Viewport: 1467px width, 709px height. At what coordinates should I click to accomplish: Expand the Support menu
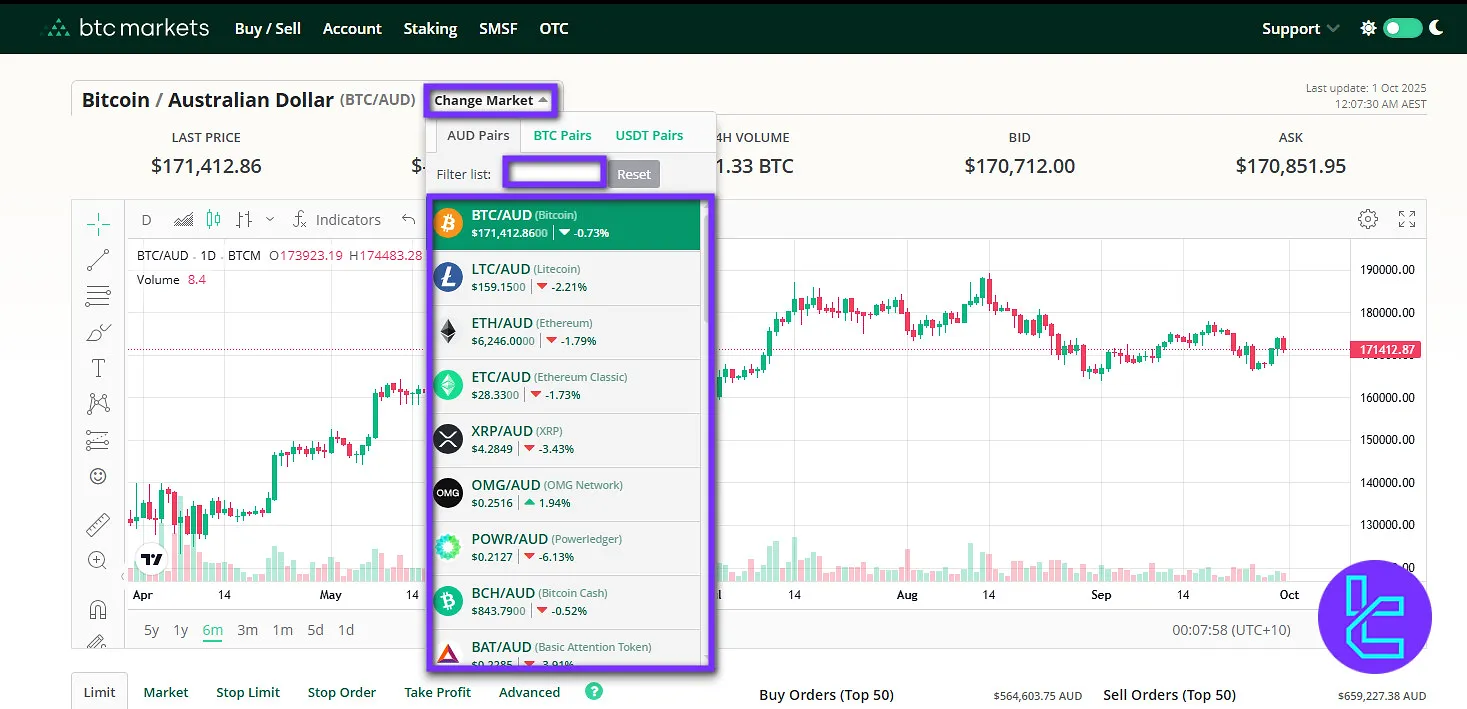pos(1291,28)
